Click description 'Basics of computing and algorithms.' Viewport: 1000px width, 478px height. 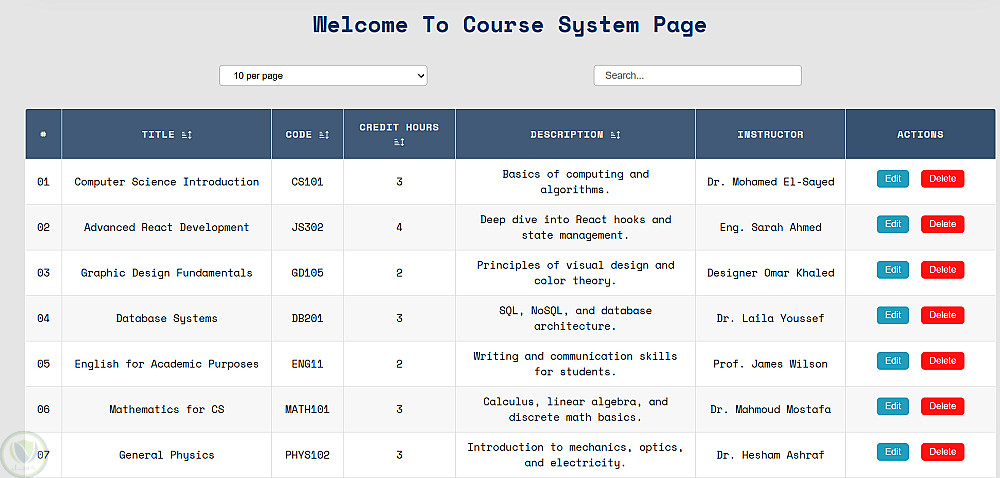(575, 182)
